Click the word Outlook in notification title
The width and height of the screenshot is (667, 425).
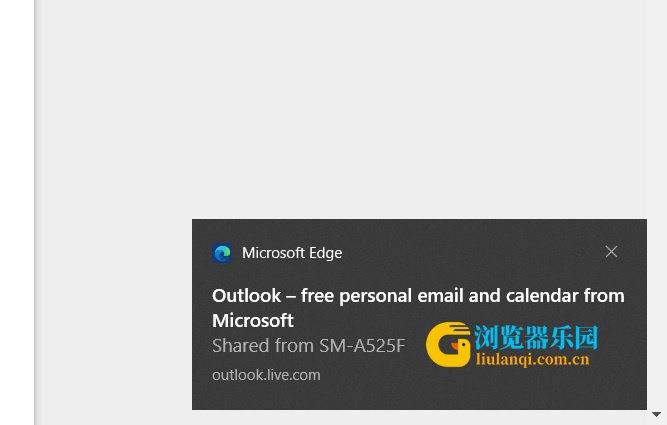tap(247, 296)
